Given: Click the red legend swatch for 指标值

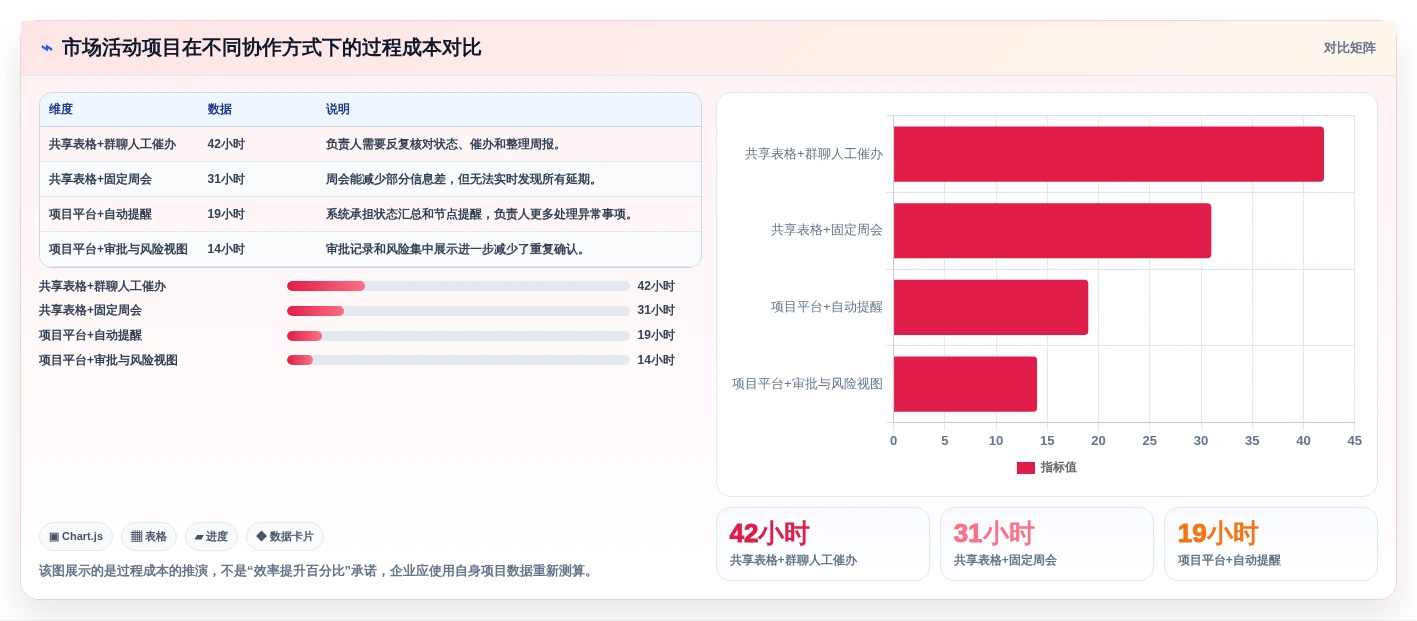Looking at the screenshot, I should click(x=1026, y=468).
